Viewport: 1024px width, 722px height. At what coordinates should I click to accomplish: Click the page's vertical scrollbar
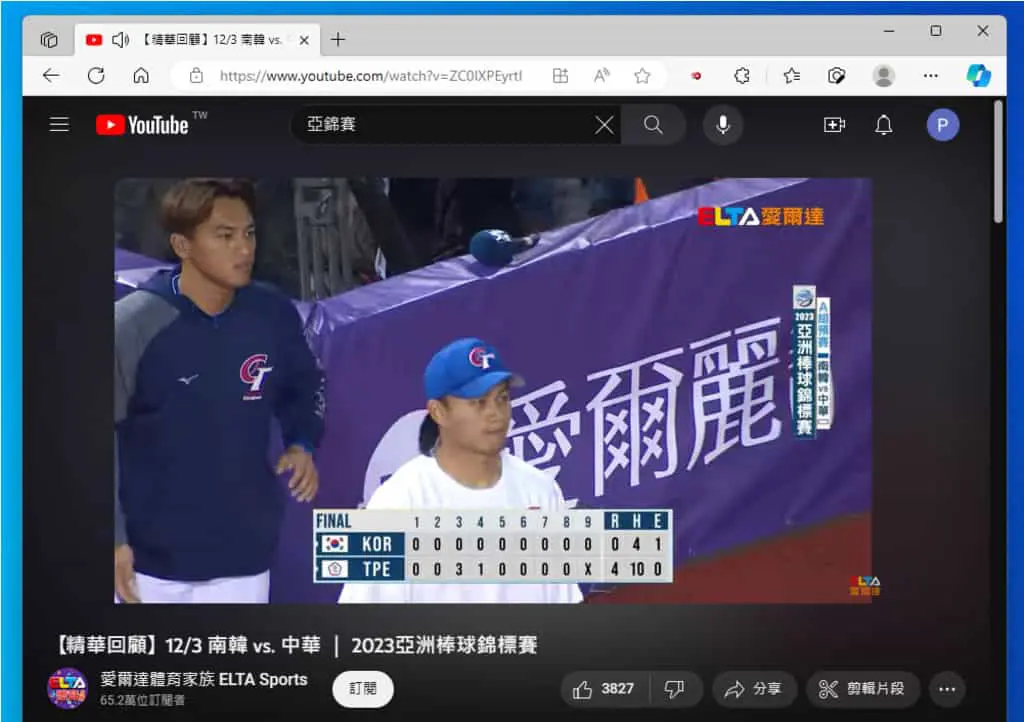998,162
